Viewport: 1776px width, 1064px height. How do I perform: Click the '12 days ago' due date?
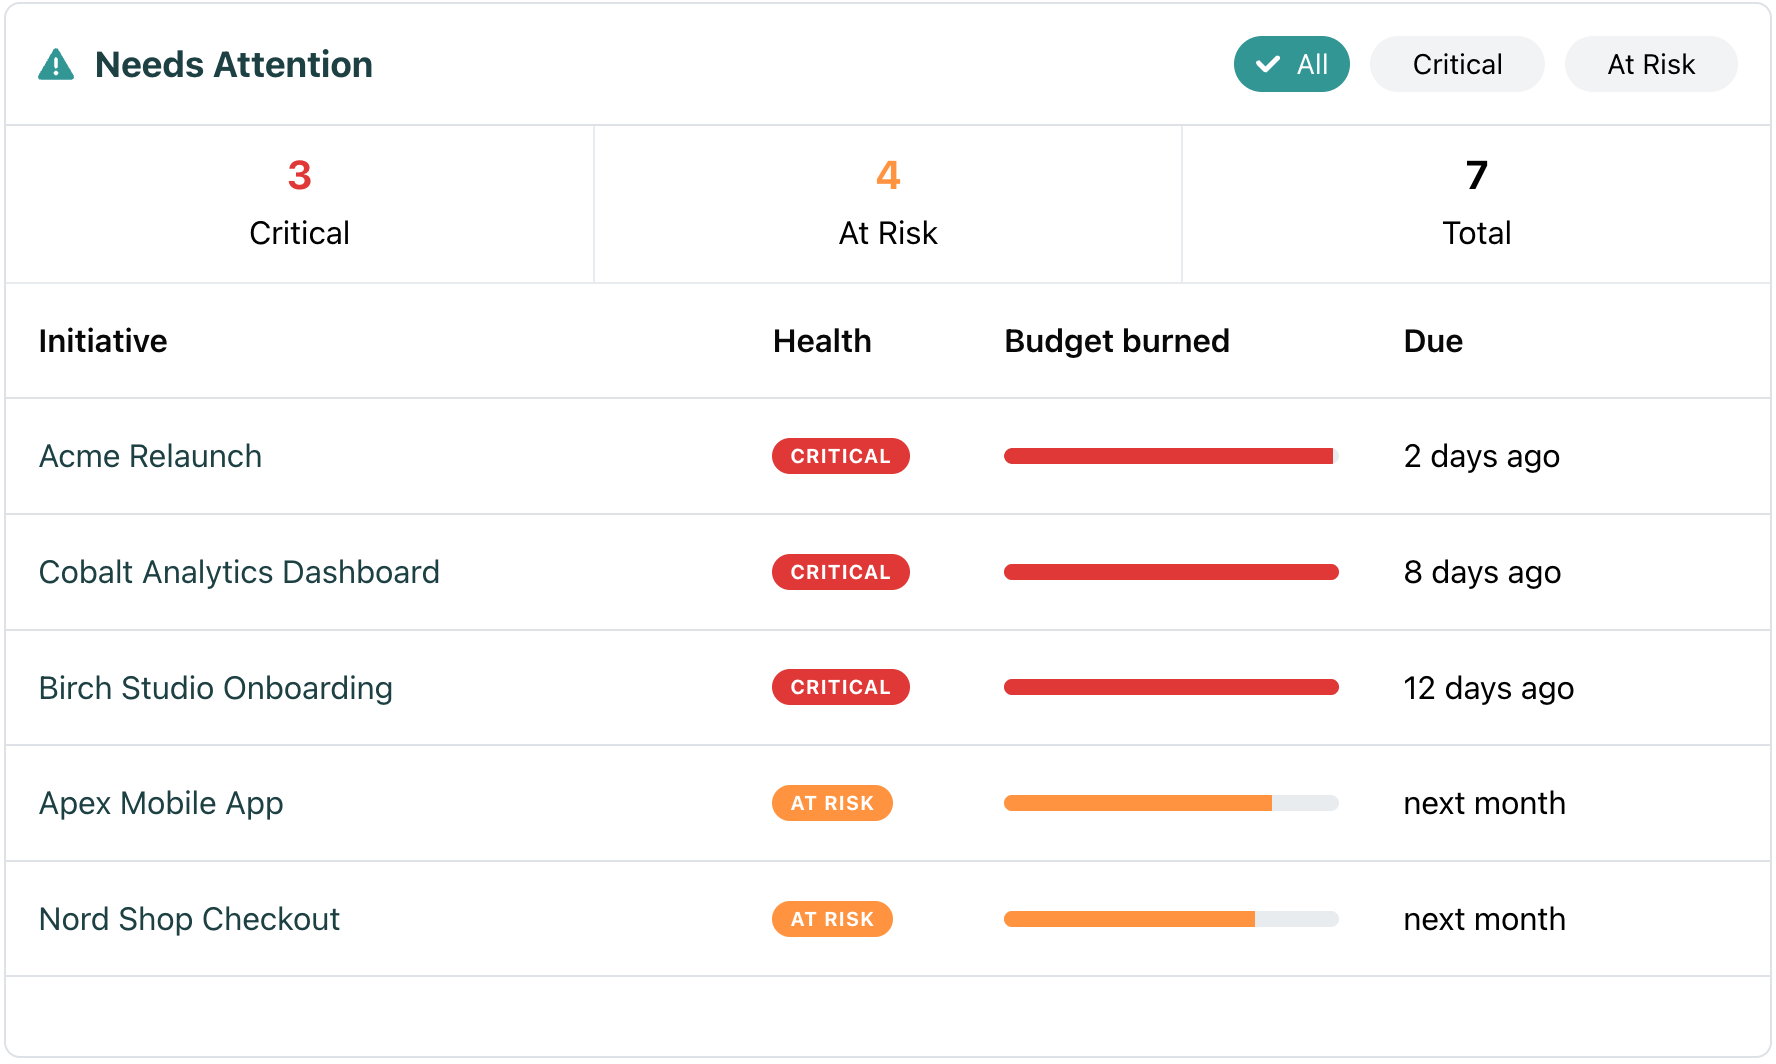point(1488,688)
